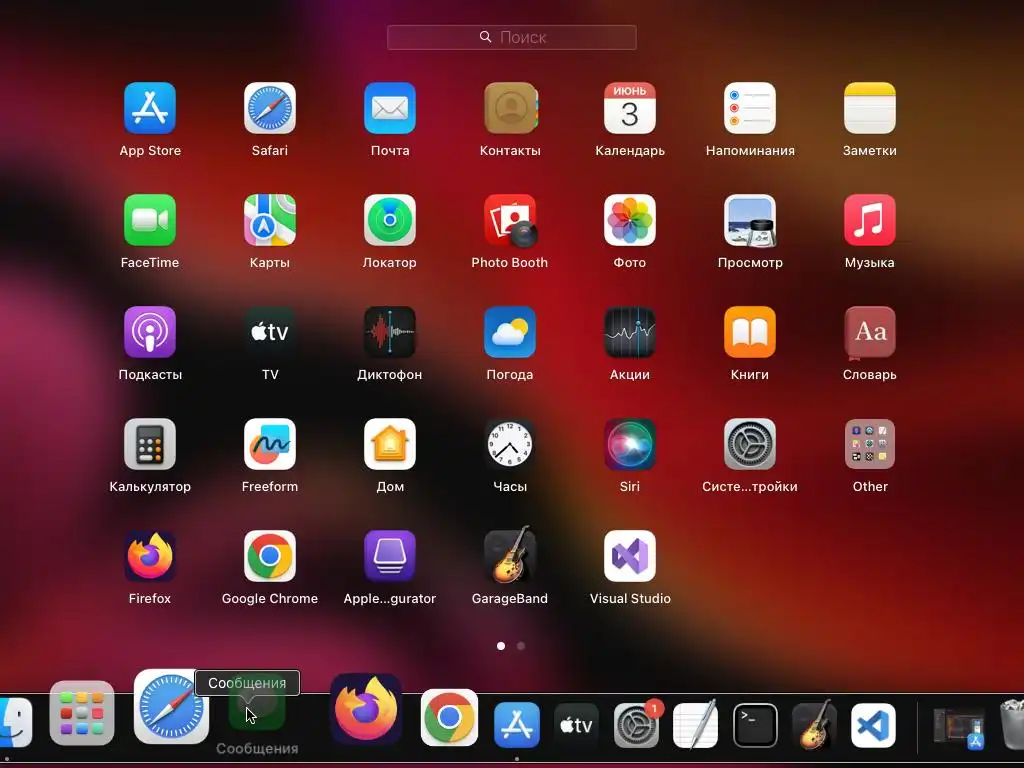The height and width of the screenshot is (768, 1024).
Task: Switch to the second Launchpad page dot
Action: pos(520,646)
